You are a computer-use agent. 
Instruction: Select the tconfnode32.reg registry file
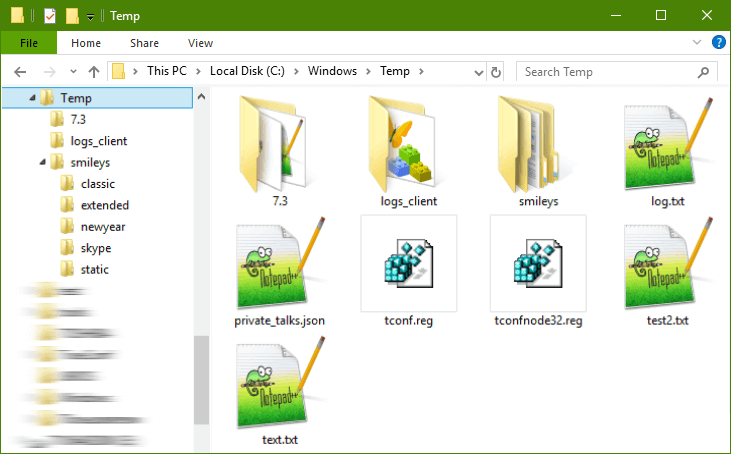[x=537, y=264]
